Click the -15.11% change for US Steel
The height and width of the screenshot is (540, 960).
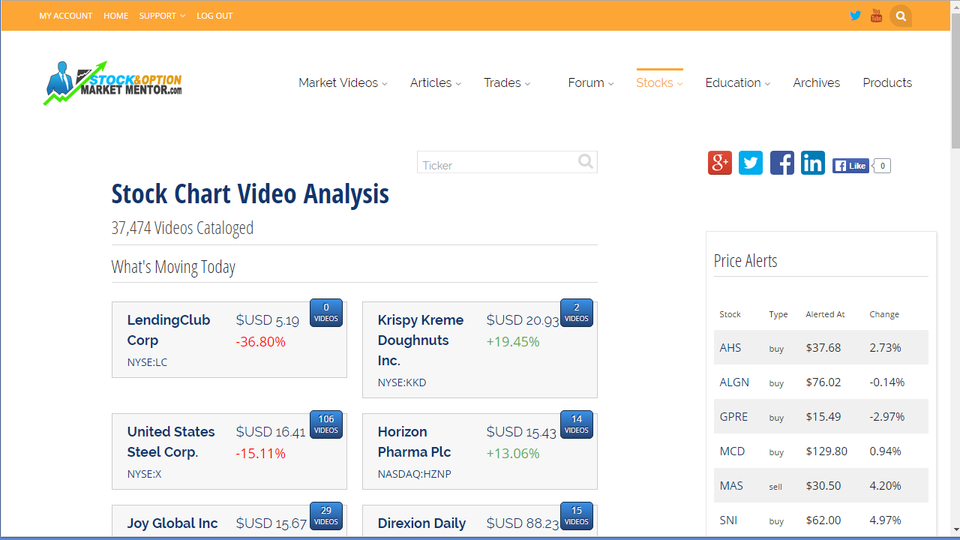click(260, 454)
